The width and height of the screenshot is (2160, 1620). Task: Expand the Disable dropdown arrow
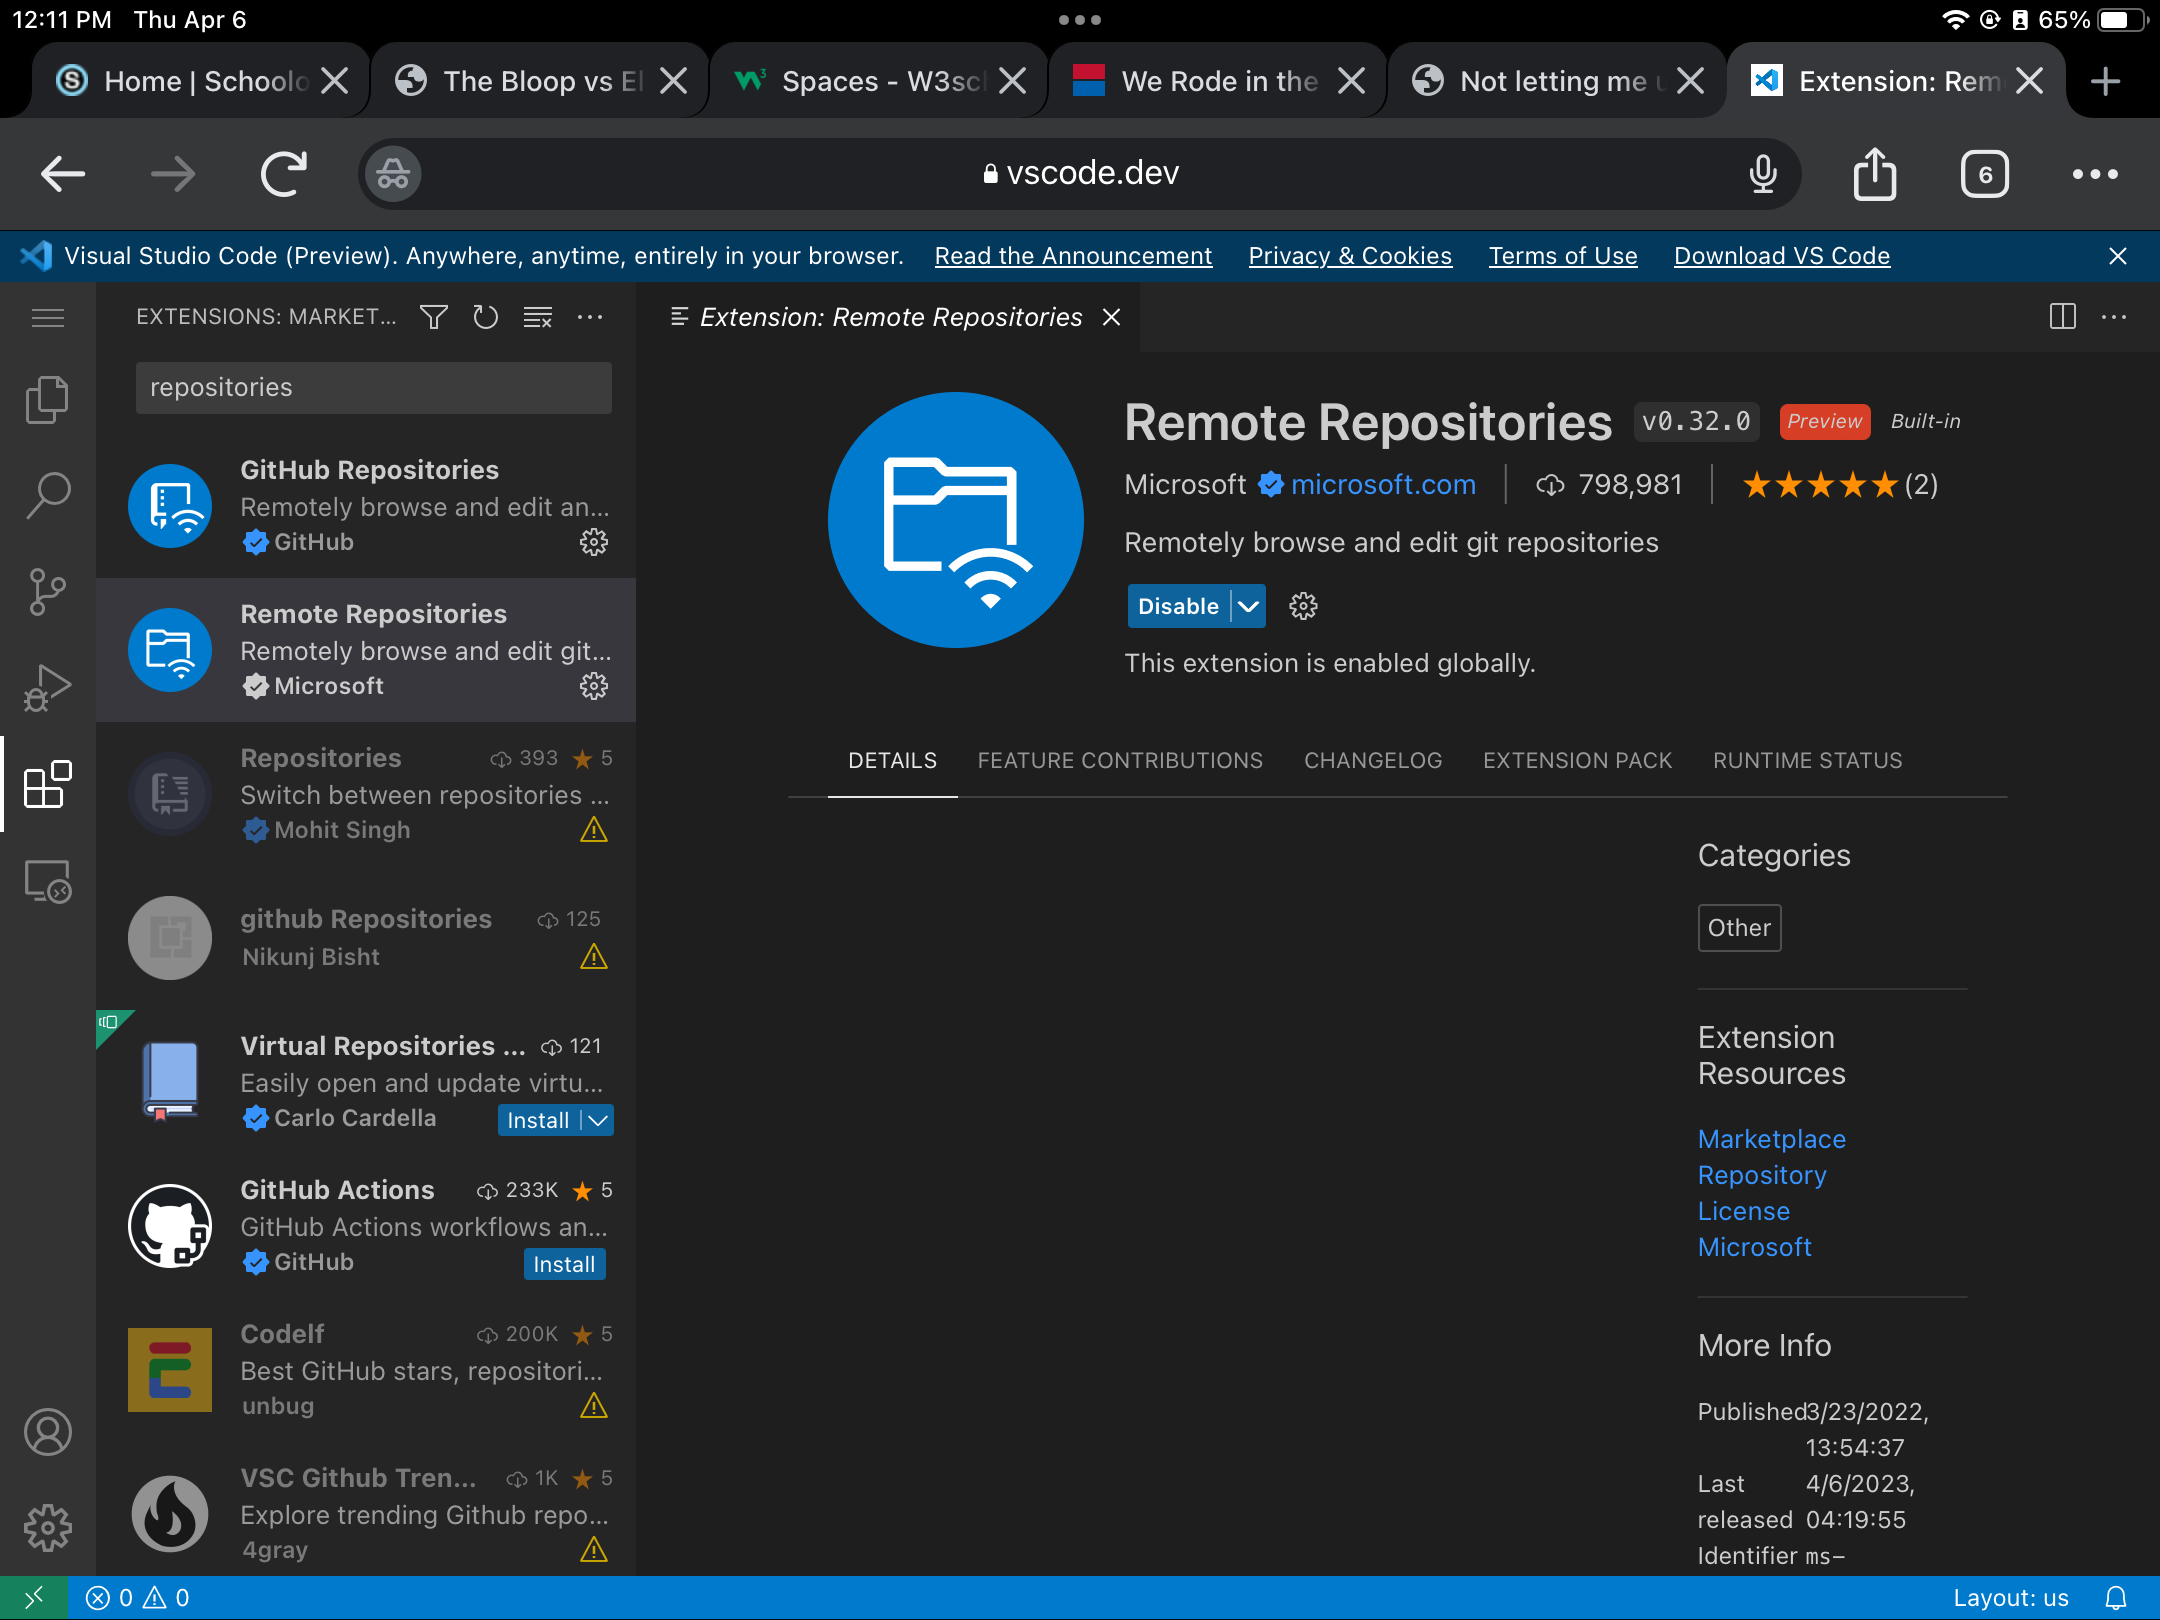click(1247, 606)
